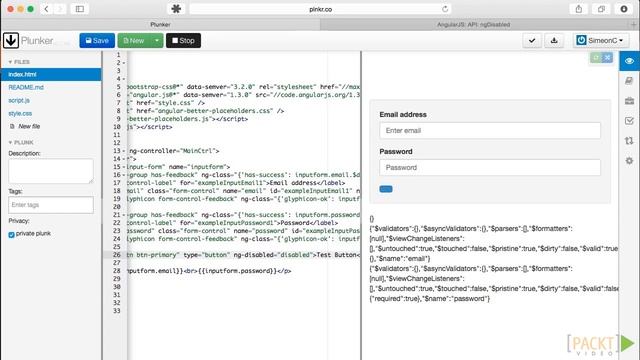This screenshot has width=640, height=360.
Task: Download the plunk as zip icon
Action: (x=554, y=40)
